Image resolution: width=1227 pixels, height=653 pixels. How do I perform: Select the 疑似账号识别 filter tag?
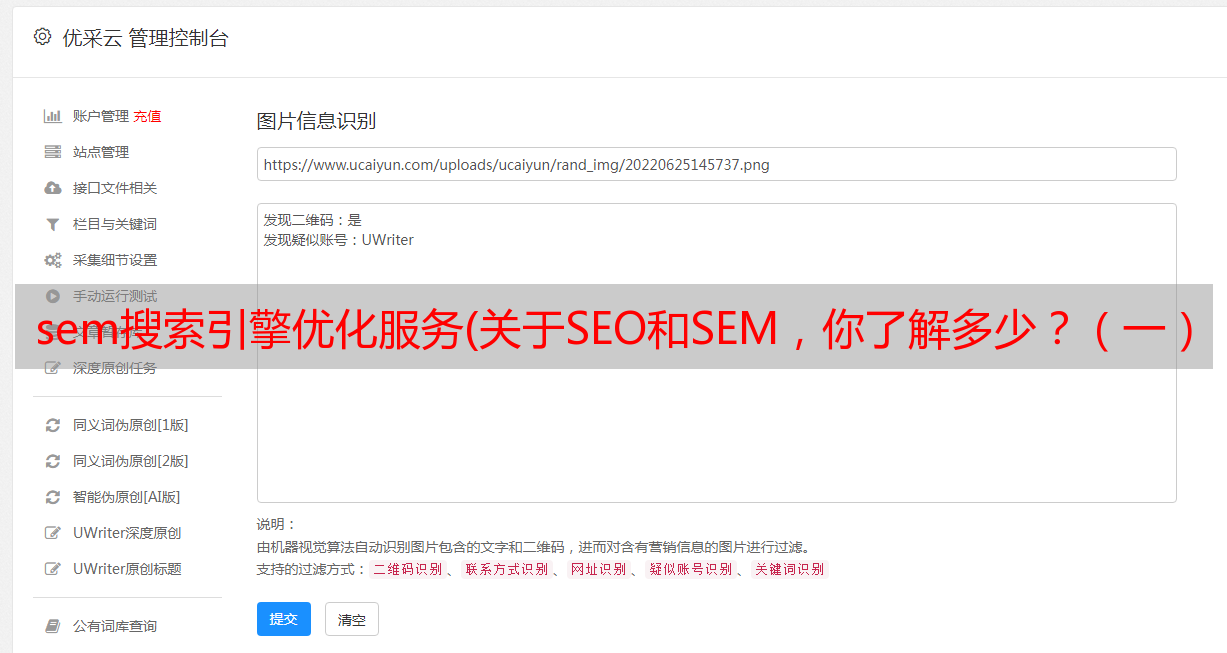coord(691,569)
